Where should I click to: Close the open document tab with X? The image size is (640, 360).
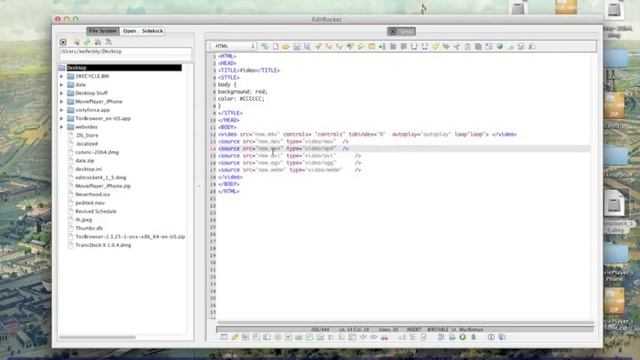393,31
